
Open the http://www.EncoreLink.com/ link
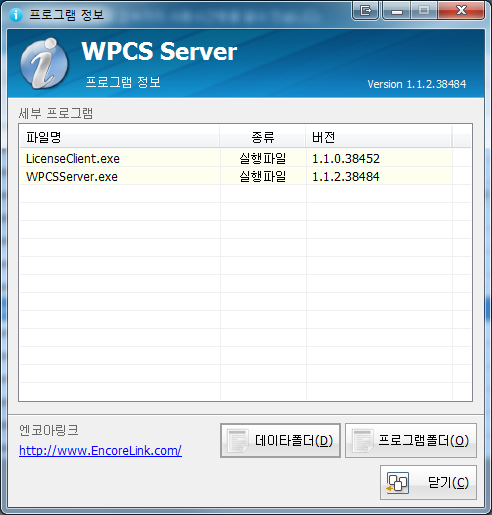pyautogui.click(x=100, y=451)
